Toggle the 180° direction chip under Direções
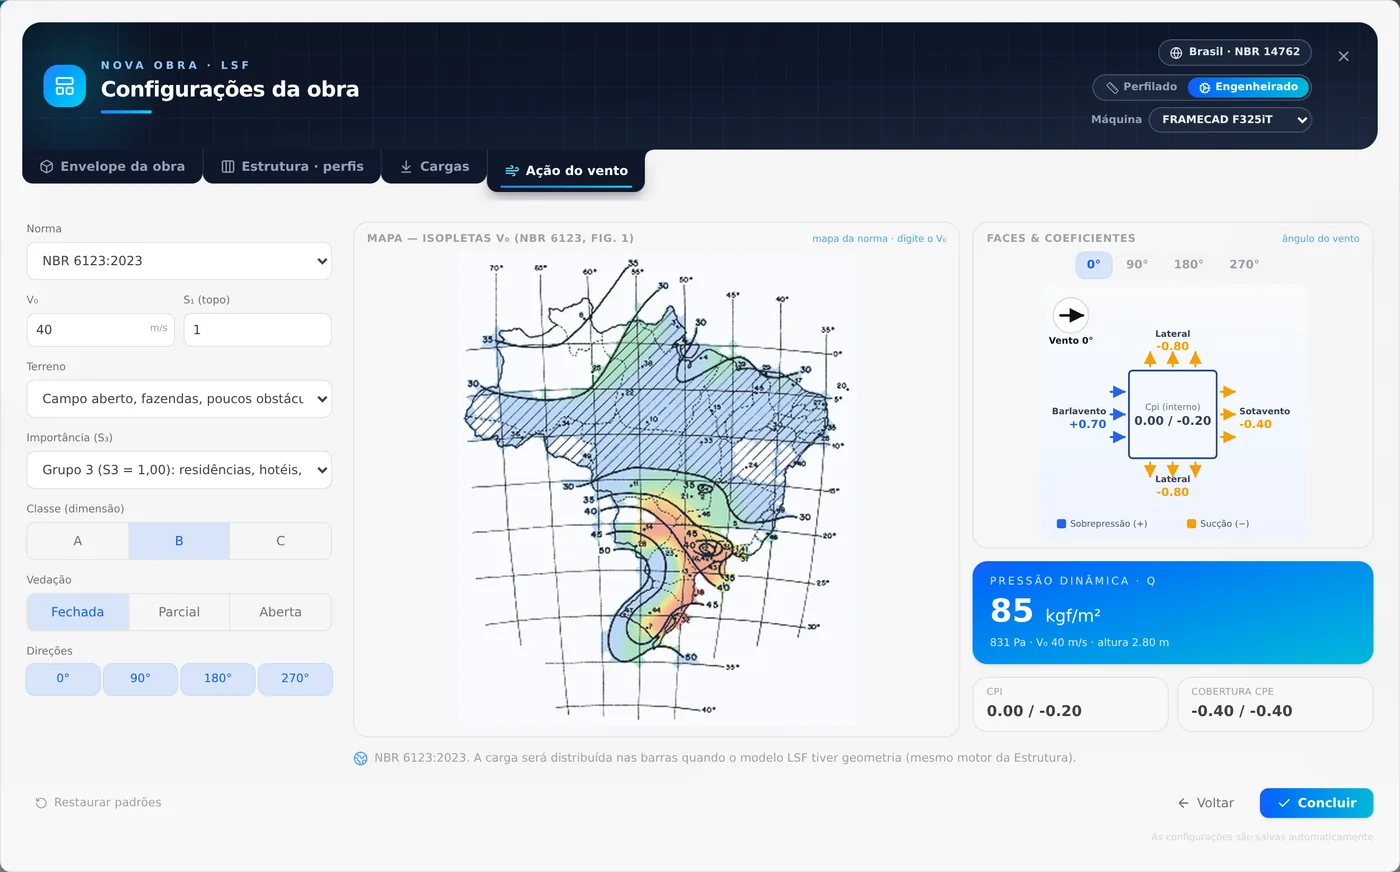The image size is (1400, 872). (218, 679)
